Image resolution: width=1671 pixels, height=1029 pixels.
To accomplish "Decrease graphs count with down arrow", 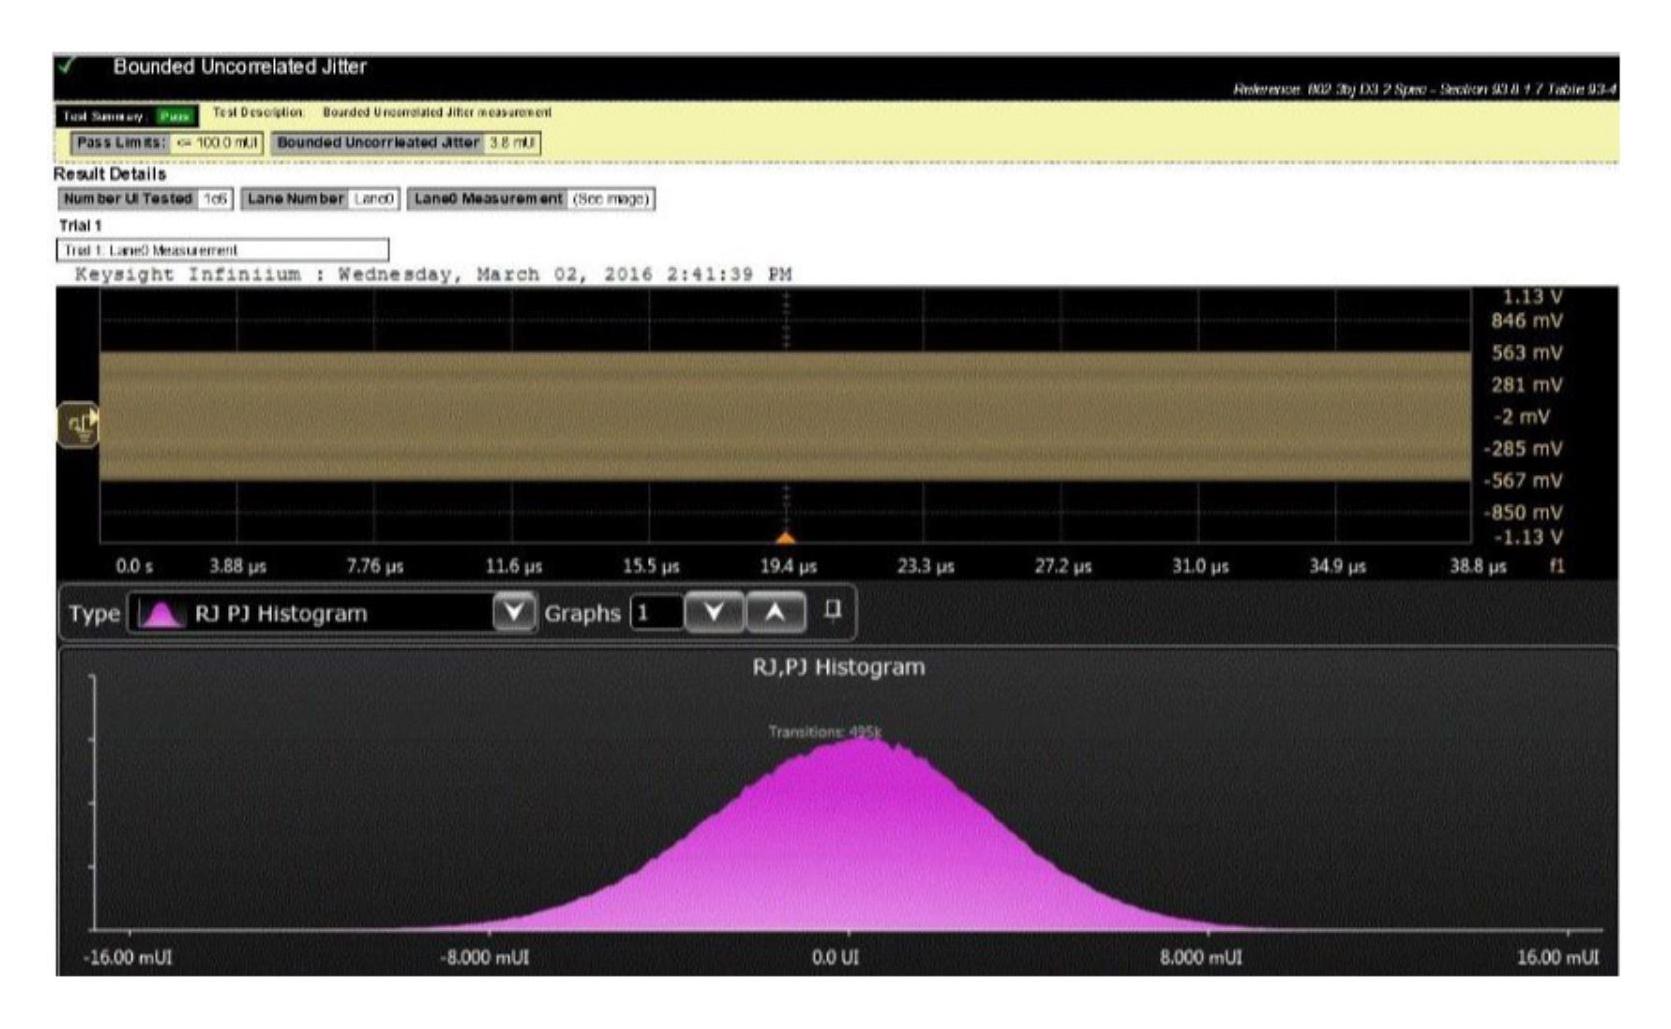I will tap(714, 612).
